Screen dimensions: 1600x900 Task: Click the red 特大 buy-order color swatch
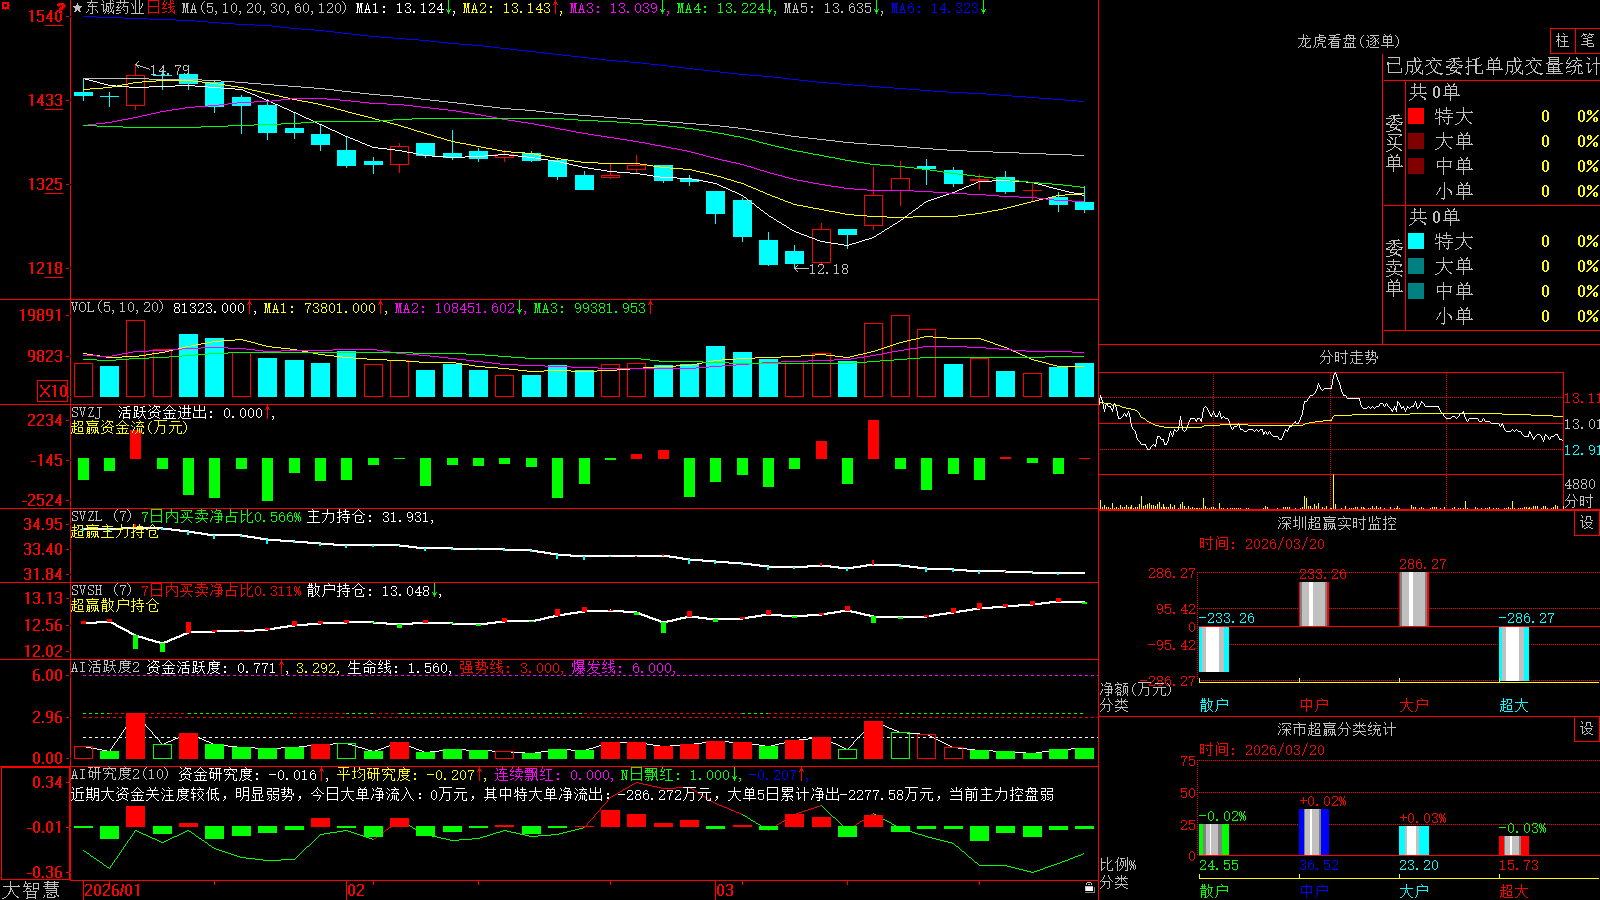[x=1416, y=116]
